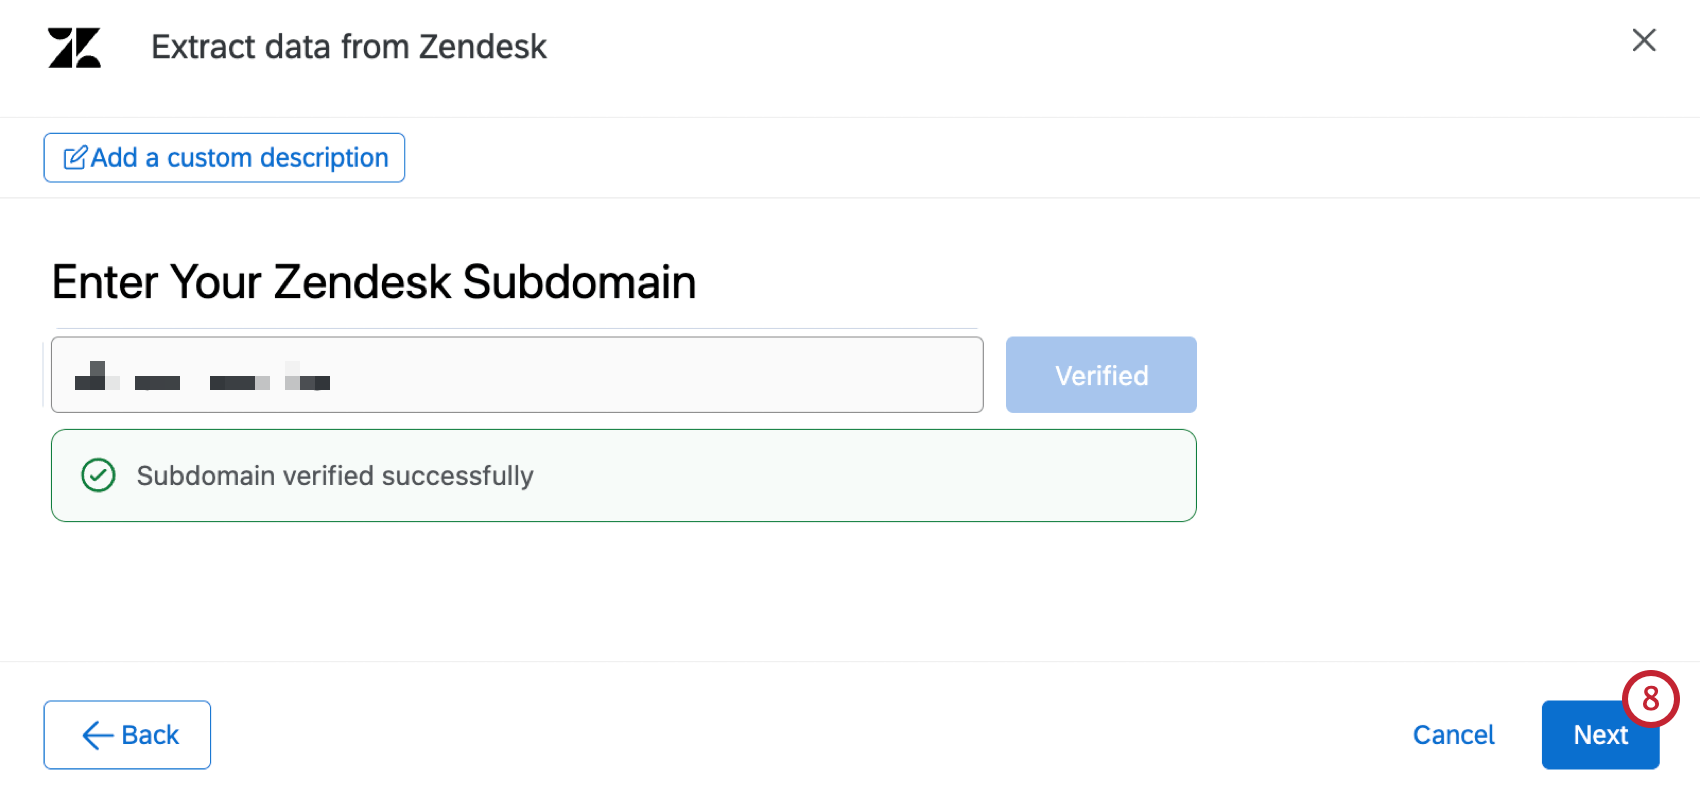Select the Zendesk brand mark top left
1700x796 pixels.
point(74,46)
